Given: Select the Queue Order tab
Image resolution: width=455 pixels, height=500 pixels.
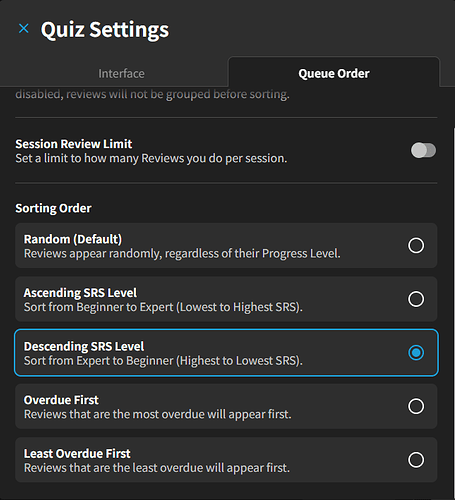Looking at the screenshot, I should (334, 73).
